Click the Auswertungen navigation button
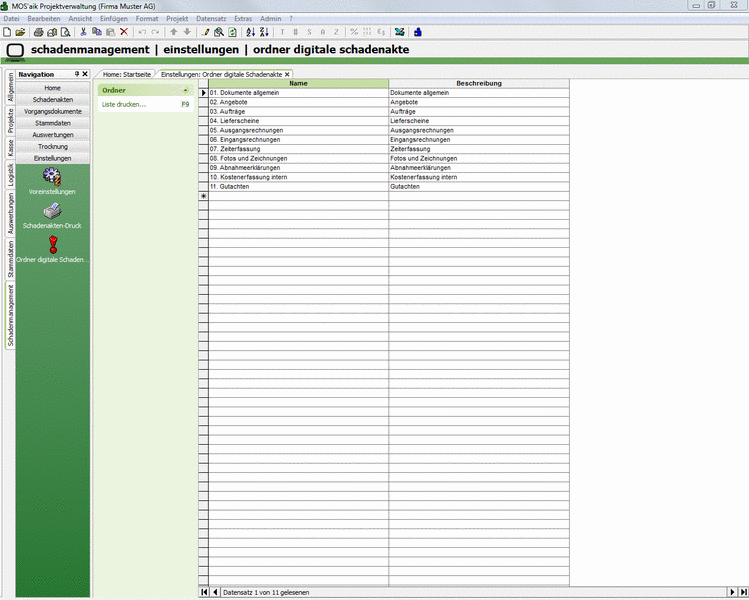 [x=53, y=135]
